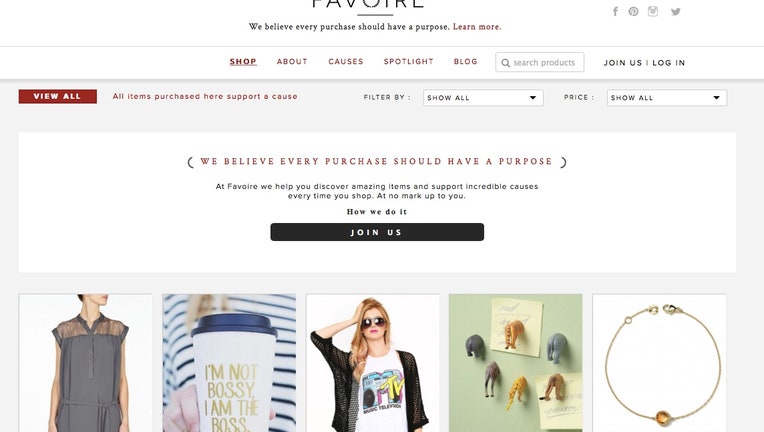Follow the Learn more link
764x432 pixels.
(x=477, y=27)
